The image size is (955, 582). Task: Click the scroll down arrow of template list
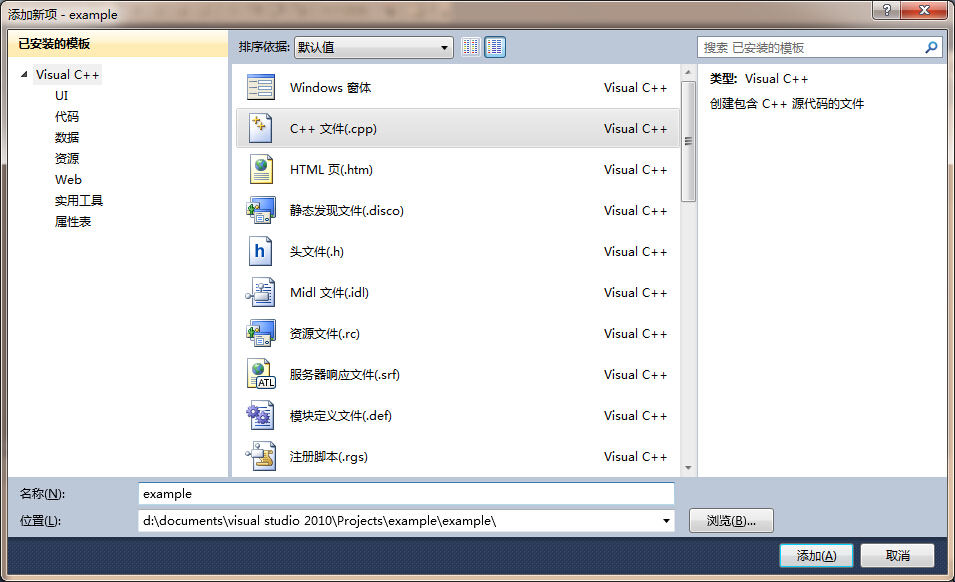(688, 468)
